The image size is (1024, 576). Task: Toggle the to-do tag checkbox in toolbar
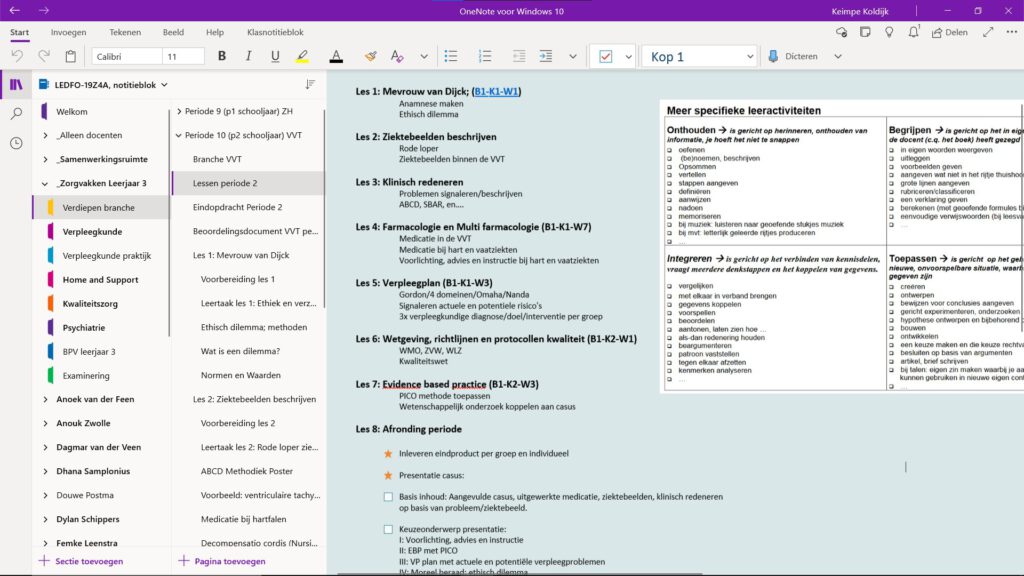pyautogui.click(x=605, y=57)
